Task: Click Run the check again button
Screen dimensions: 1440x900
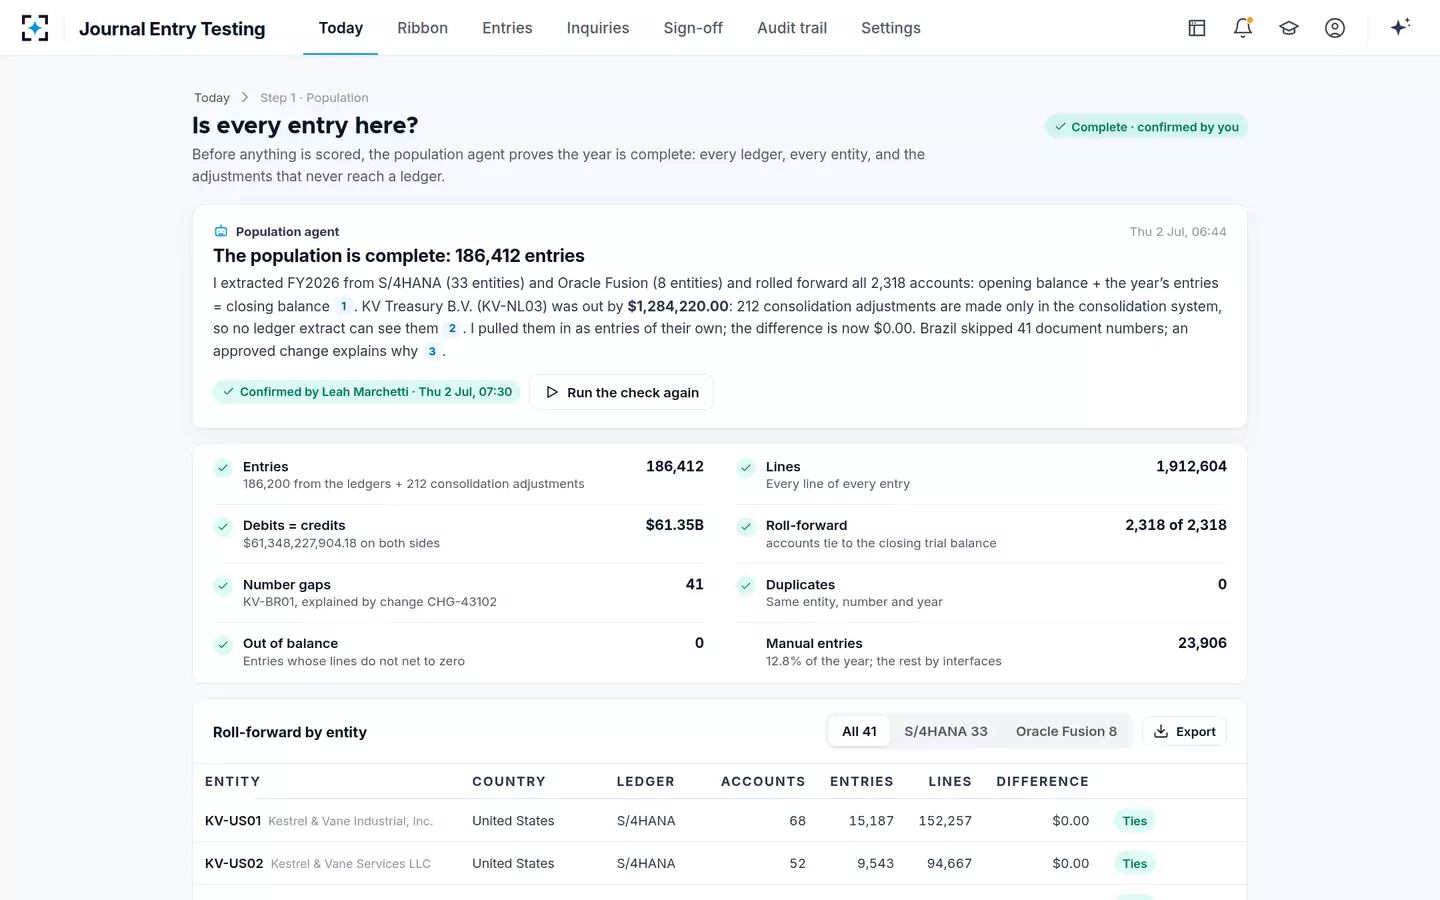Action: [621, 392]
